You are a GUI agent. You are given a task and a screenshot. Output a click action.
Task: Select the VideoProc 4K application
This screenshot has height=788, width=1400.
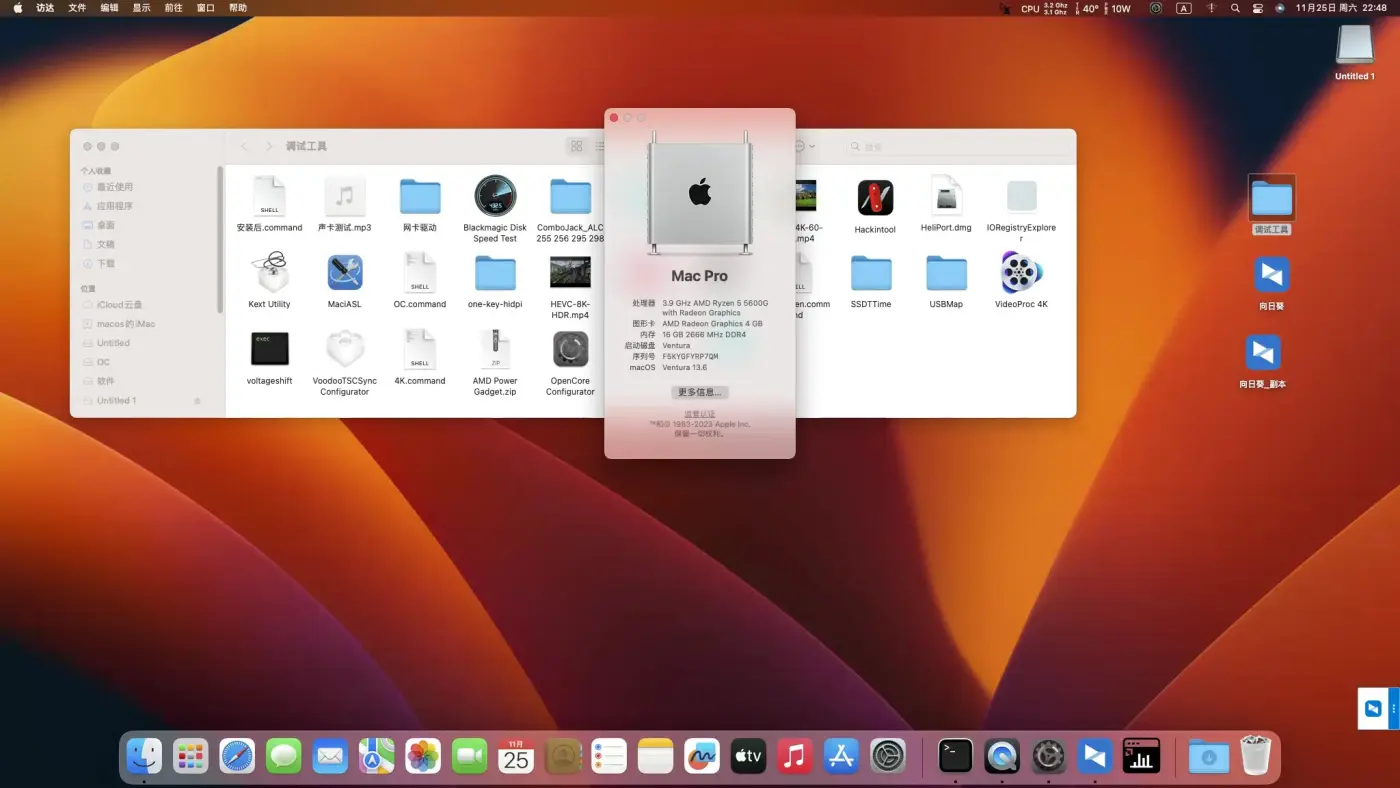point(1021,273)
